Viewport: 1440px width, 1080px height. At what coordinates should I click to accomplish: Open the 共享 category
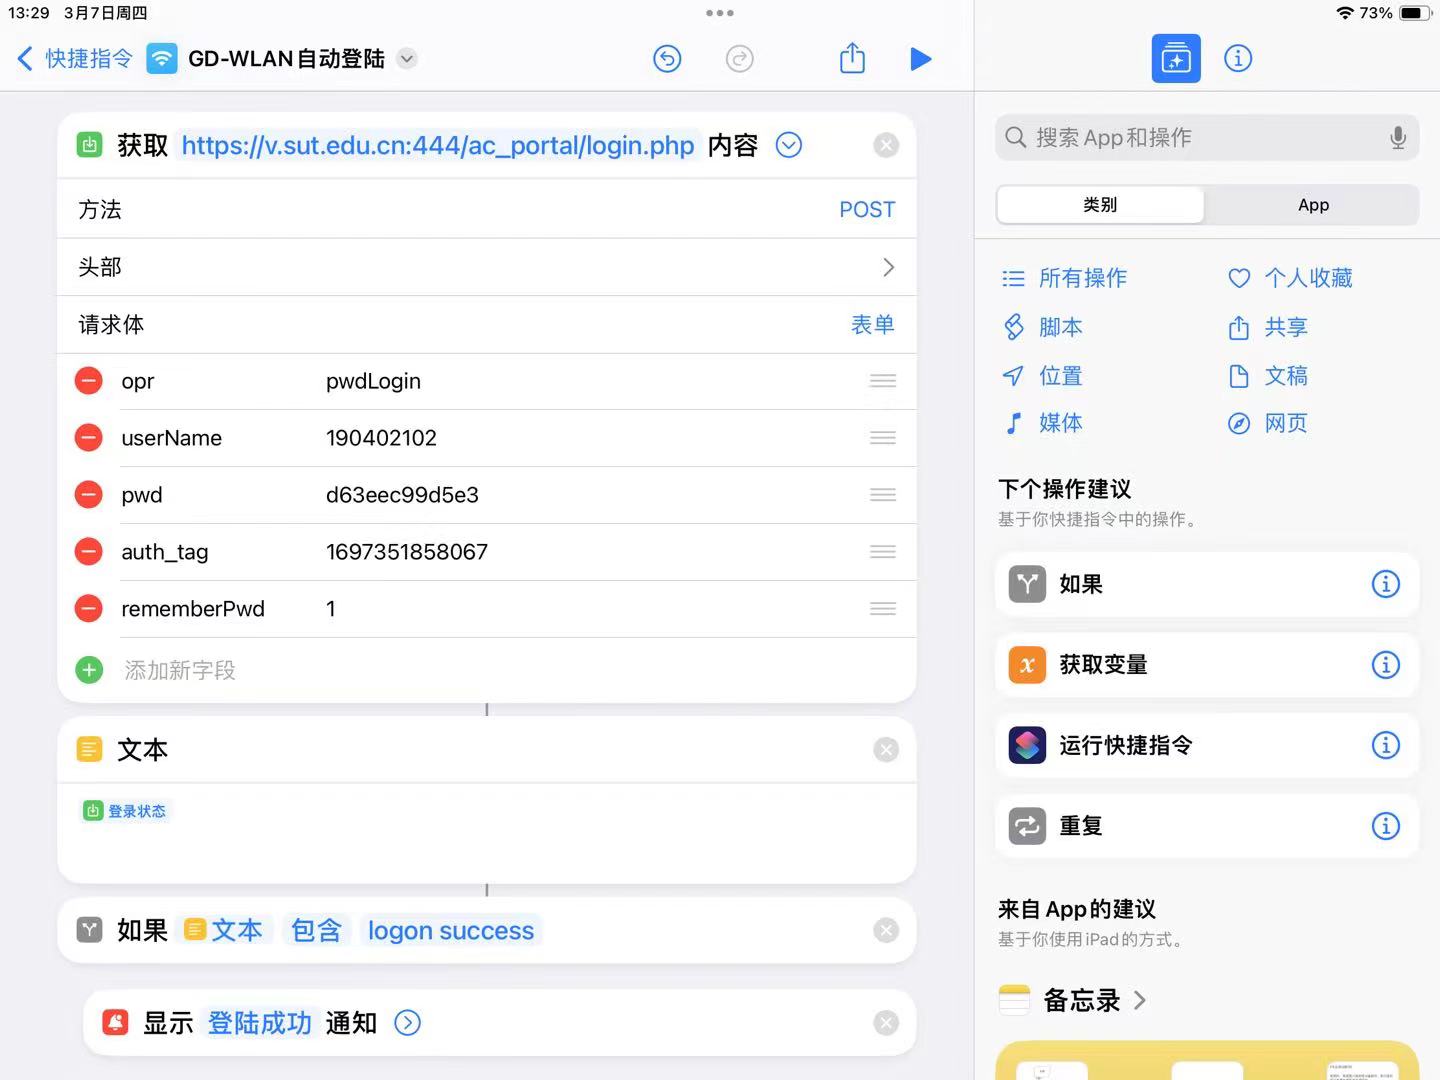click(x=1268, y=327)
